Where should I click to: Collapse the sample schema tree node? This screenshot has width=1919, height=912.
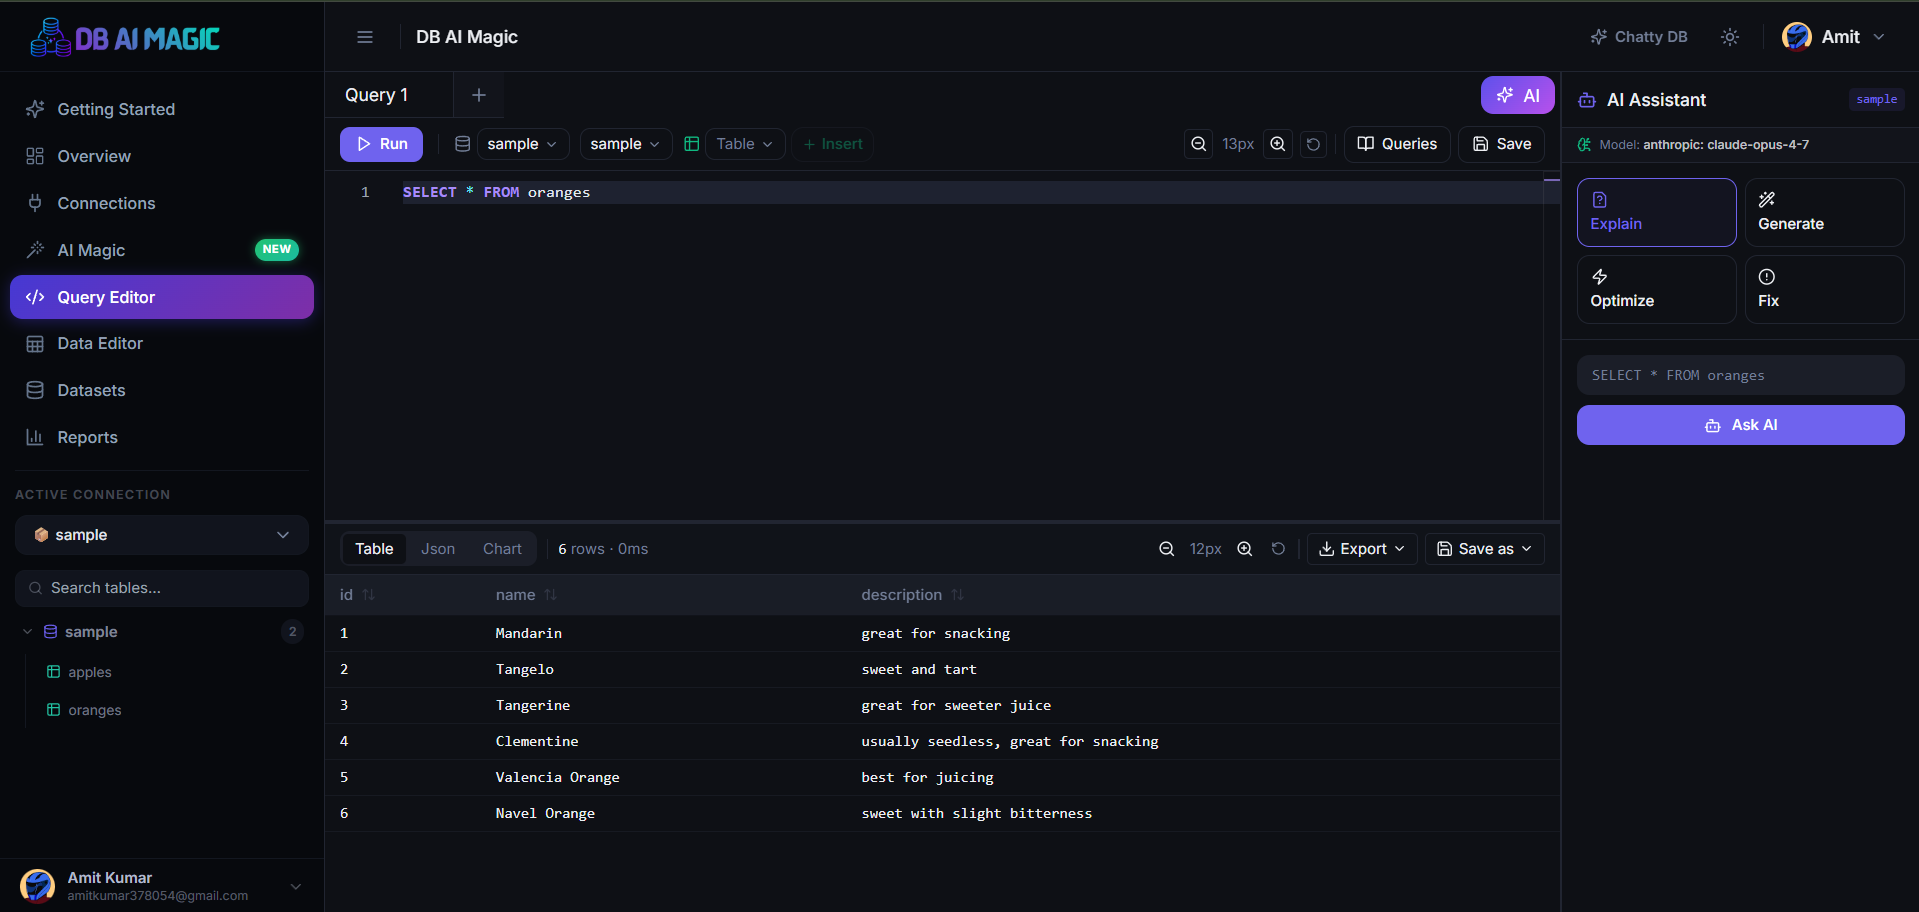click(28, 632)
